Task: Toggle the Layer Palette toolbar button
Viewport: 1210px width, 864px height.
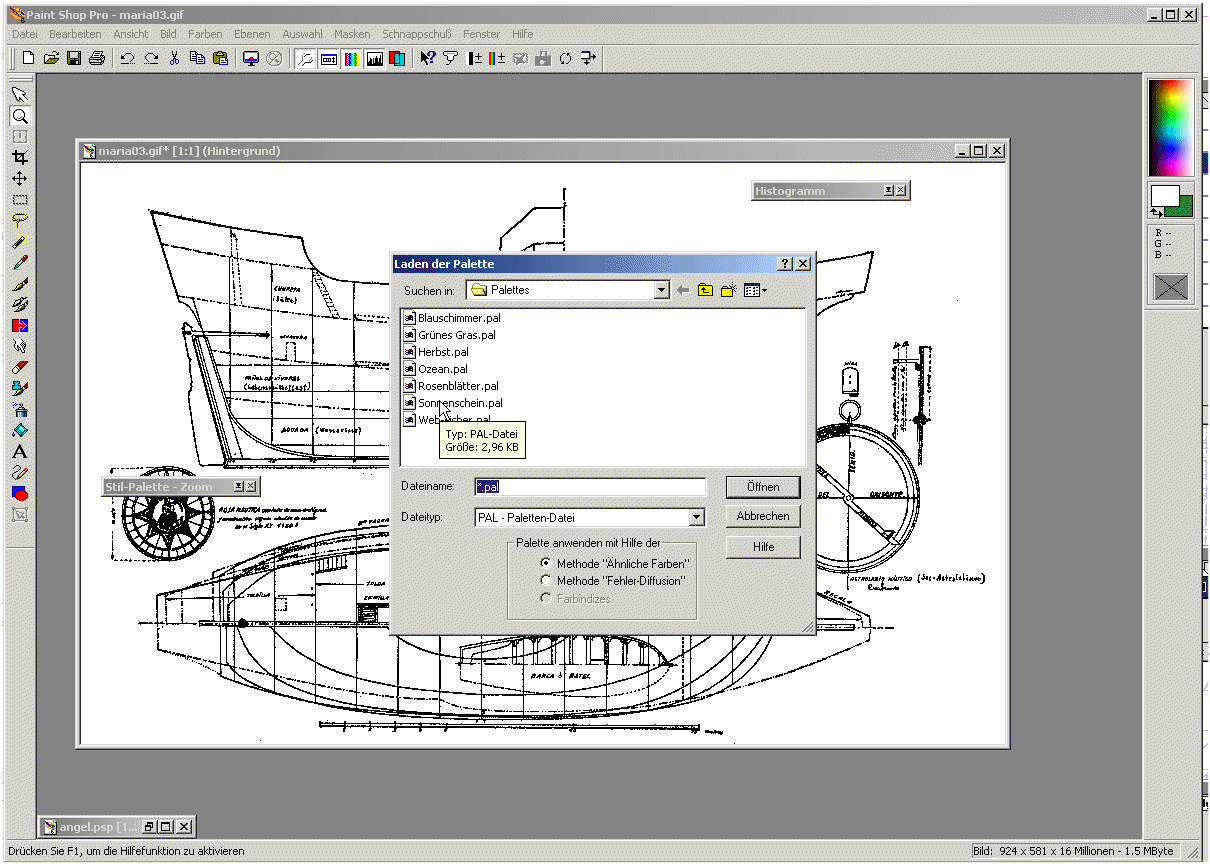Action: click(x=398, y=58)
